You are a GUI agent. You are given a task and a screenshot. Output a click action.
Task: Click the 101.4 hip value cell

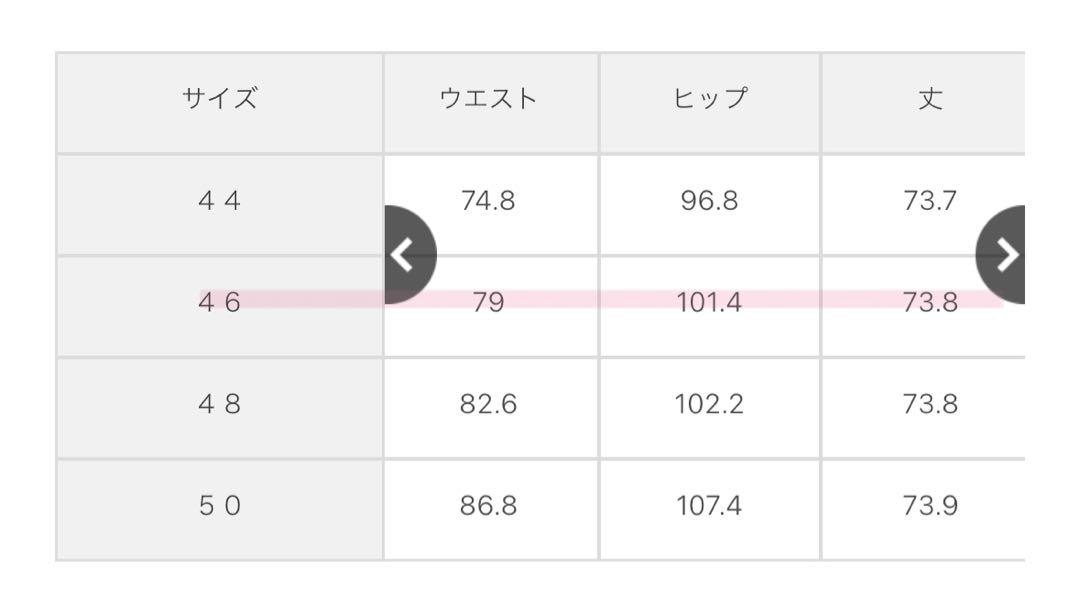709,307
